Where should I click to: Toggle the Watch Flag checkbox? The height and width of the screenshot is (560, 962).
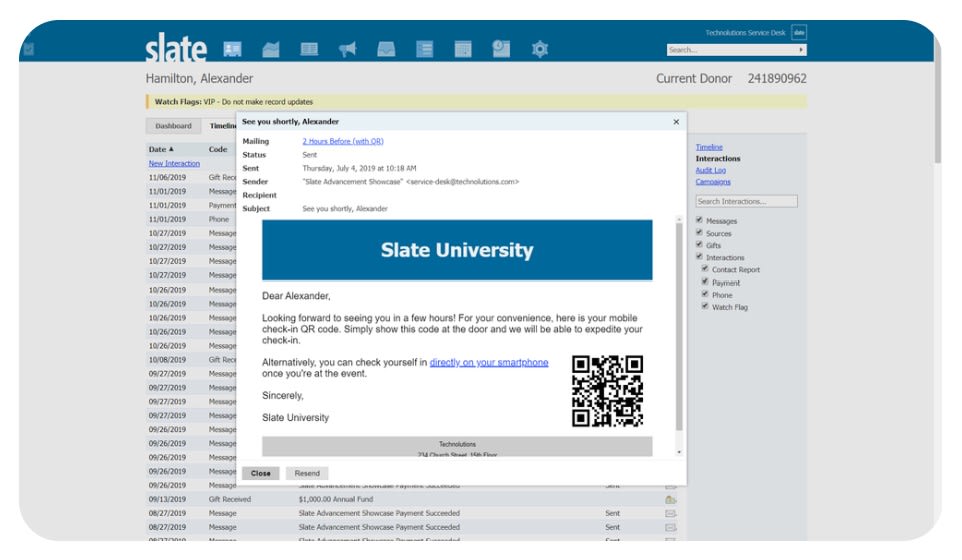(705, 306)
